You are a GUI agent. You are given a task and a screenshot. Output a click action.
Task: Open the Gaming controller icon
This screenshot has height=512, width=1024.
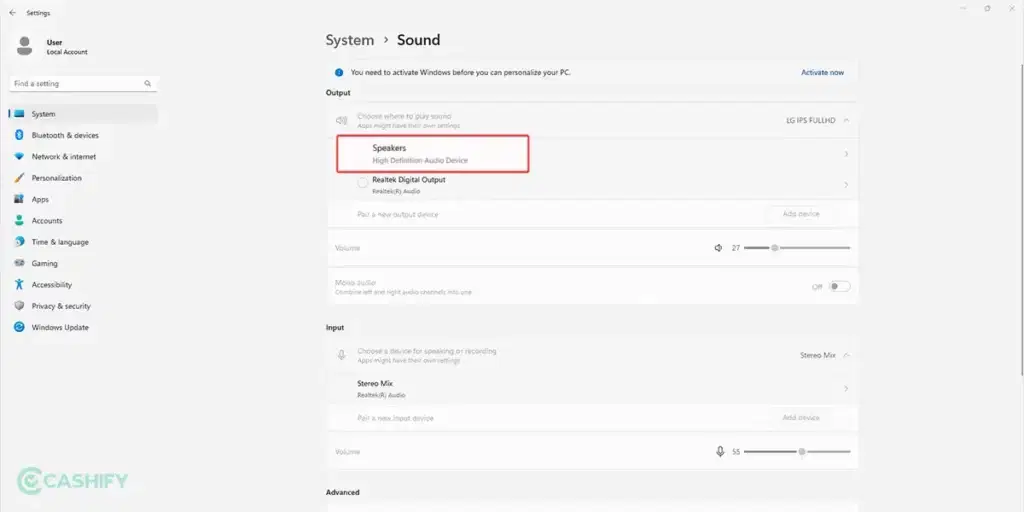tap(19, 263)
